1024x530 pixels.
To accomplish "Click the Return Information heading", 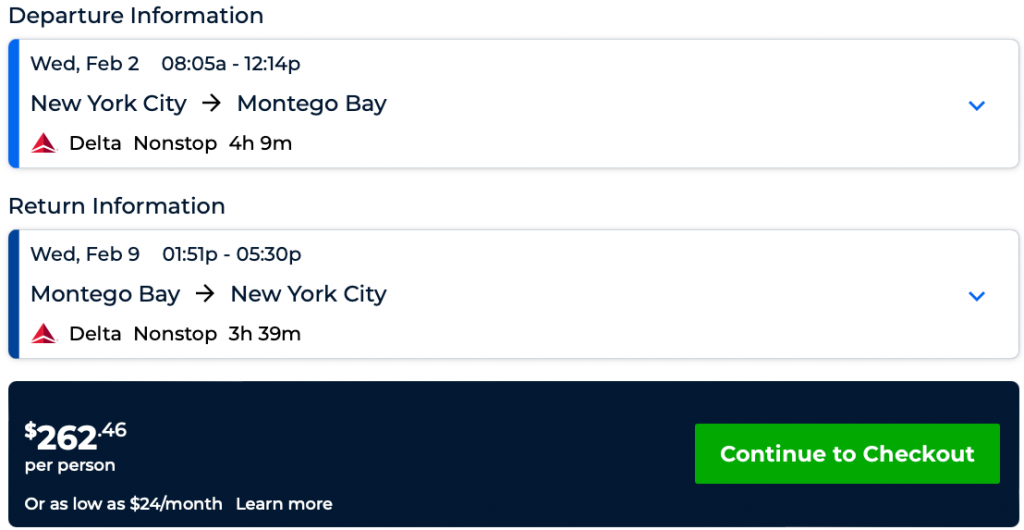I will 117,206.
